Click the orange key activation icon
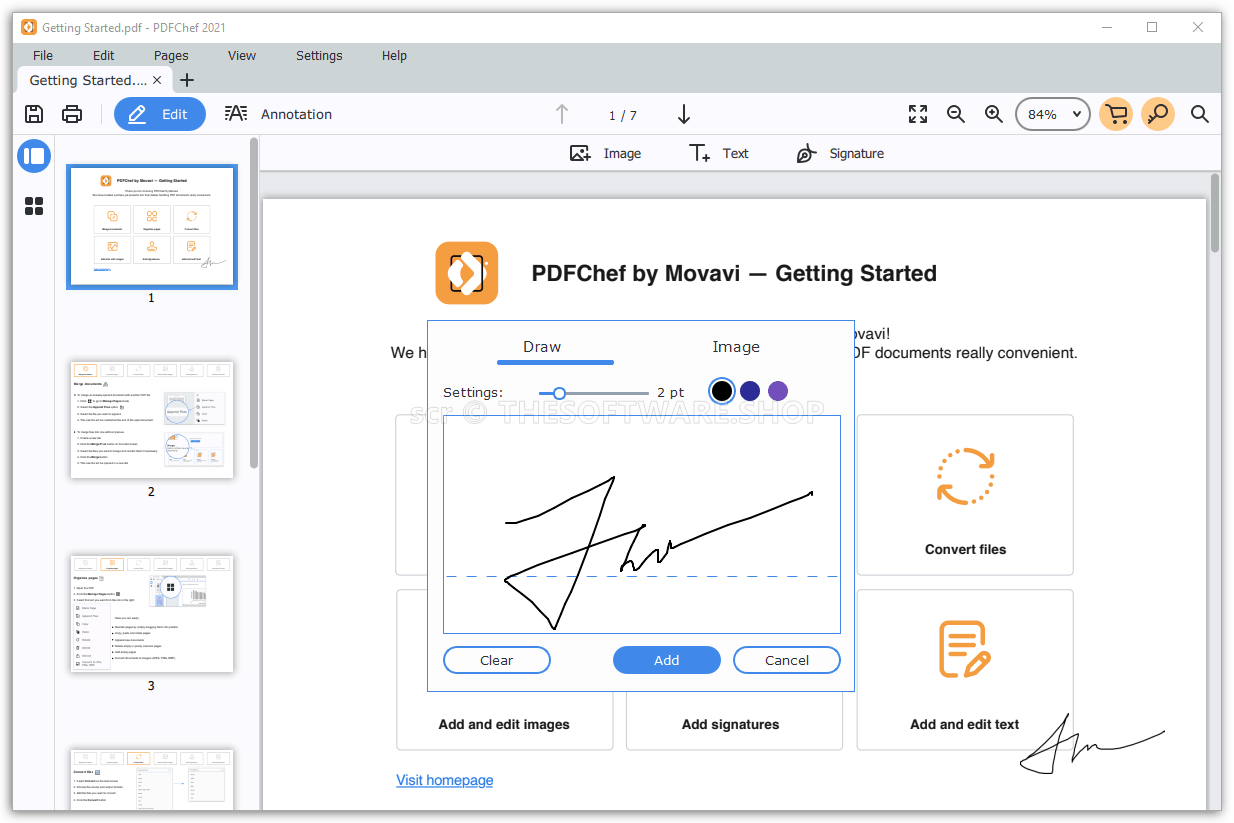Screen dimensions: 1234x823 point(1158,114)
